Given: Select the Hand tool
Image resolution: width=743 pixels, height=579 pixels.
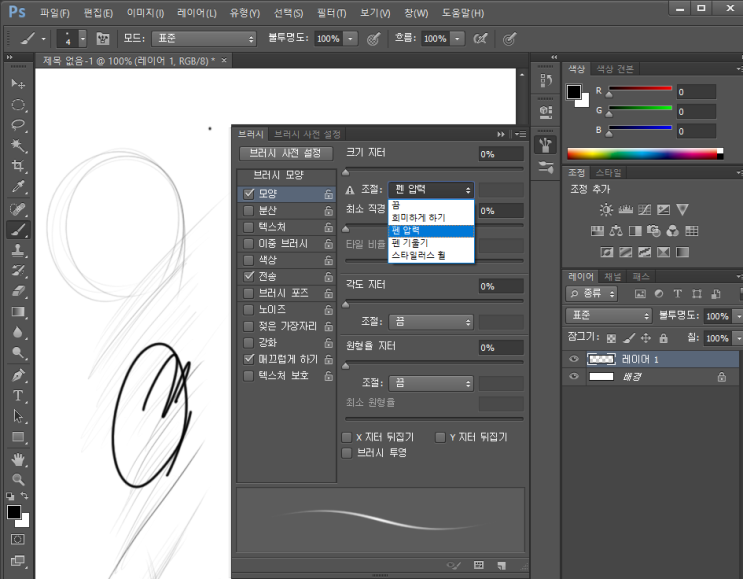Looking at the screenshot, I should [18, 459].
